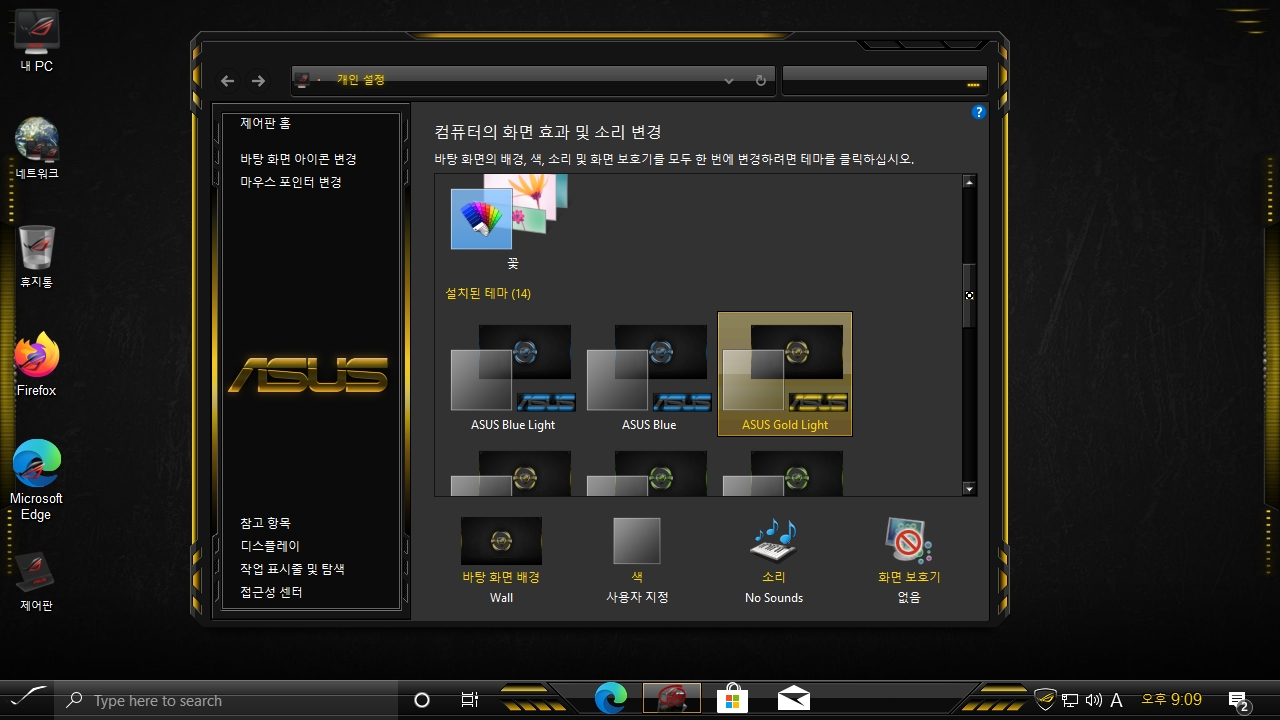1280x720 pixels.
Task: Select the ASUS Gold Light theme
Action: (785, 374)
